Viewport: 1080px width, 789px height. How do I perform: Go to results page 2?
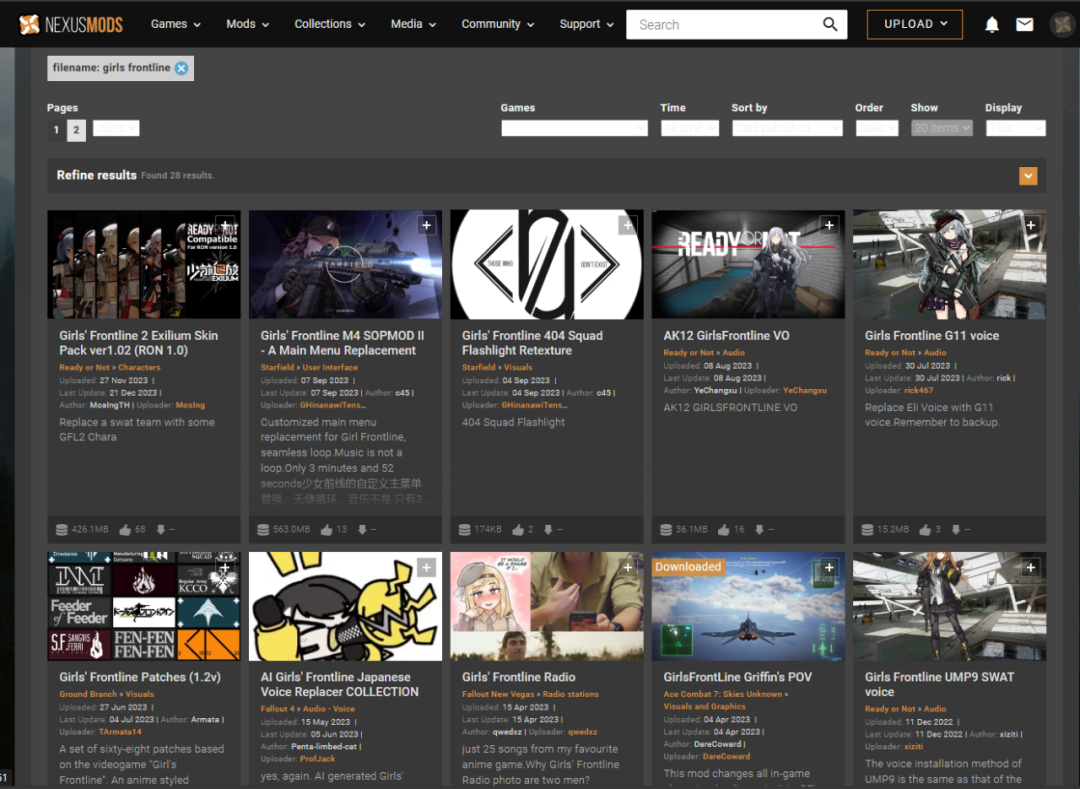tap(76, 129)
